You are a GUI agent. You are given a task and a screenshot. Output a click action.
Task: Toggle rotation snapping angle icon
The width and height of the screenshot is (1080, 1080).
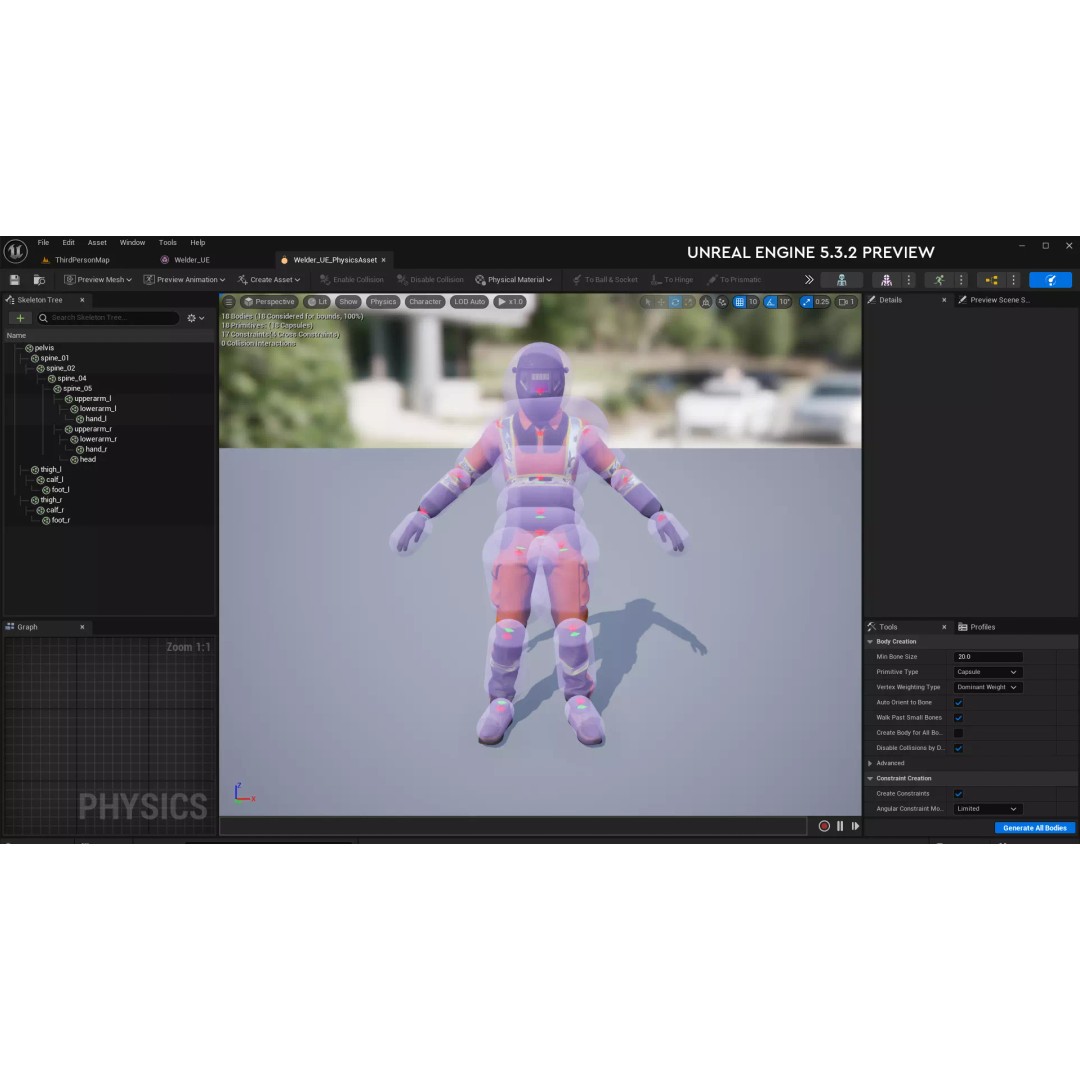pyautogui.click(x=770, y=302)
